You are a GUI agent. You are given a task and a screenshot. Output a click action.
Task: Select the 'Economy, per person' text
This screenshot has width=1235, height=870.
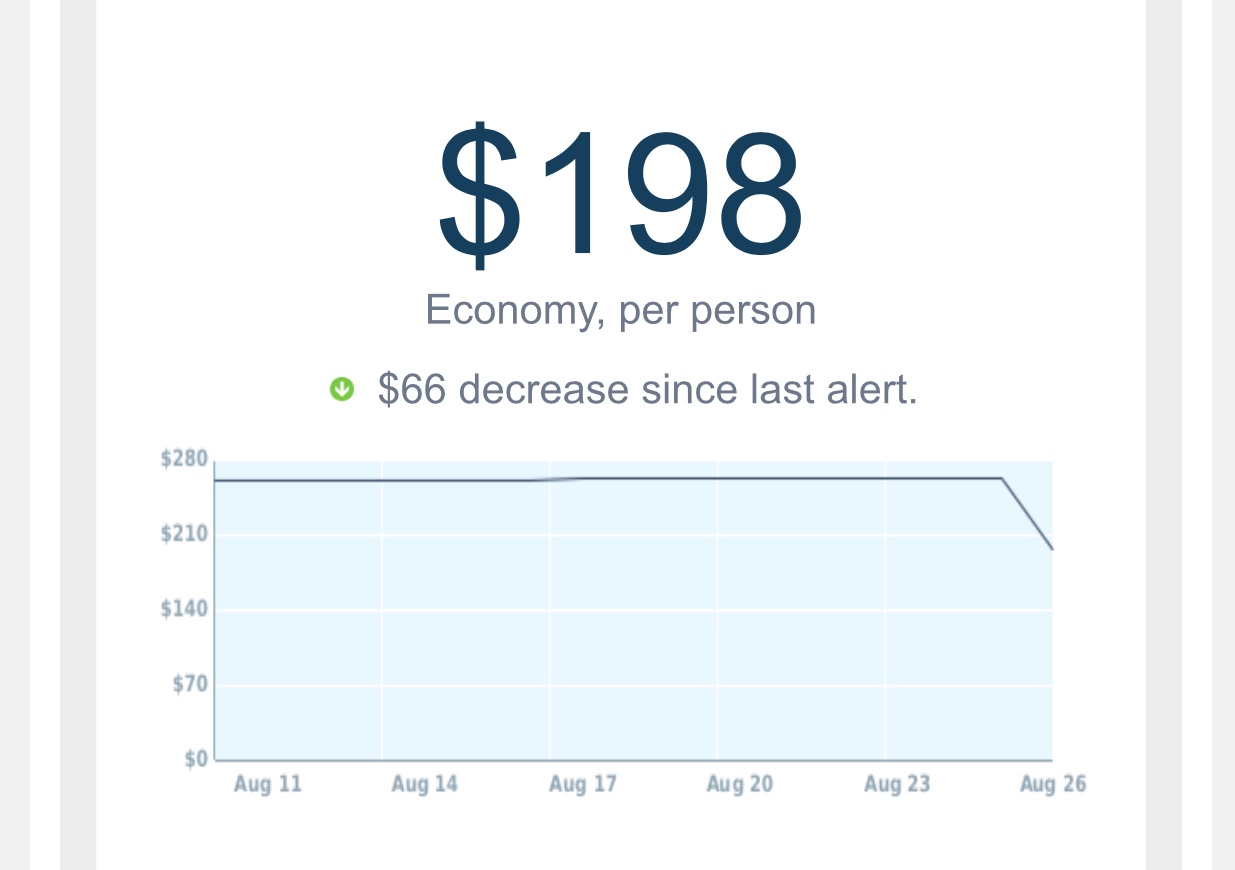click(620, 311)
